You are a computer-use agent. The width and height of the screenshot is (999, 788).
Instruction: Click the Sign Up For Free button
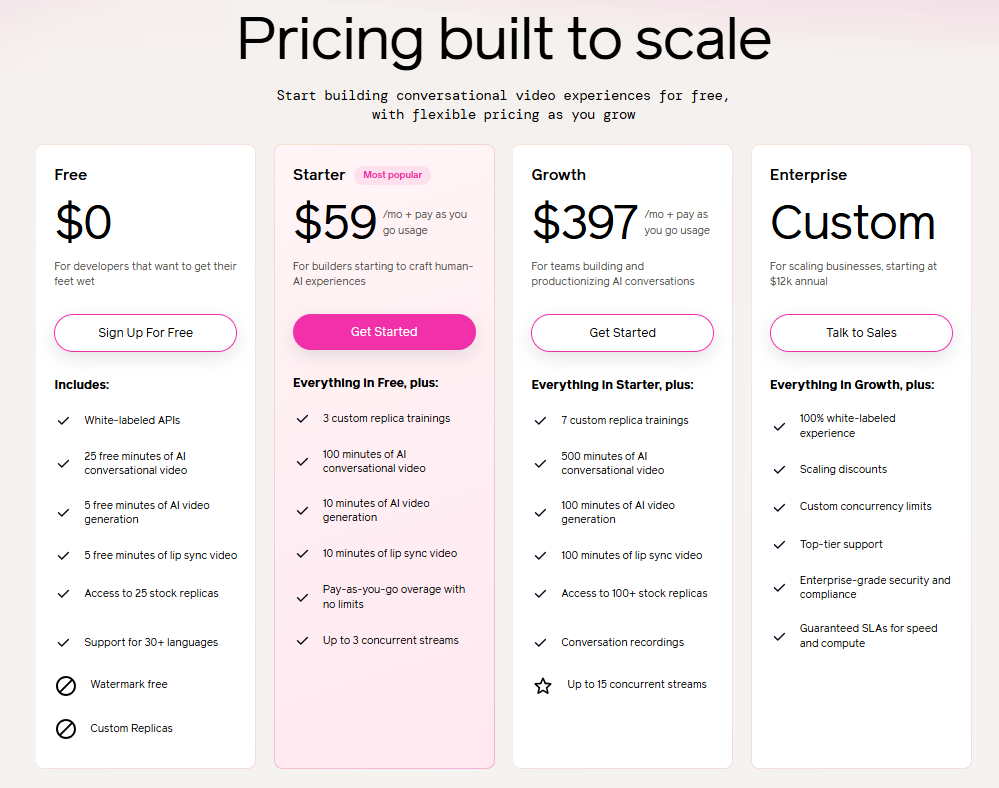click(x=145, y=333)
